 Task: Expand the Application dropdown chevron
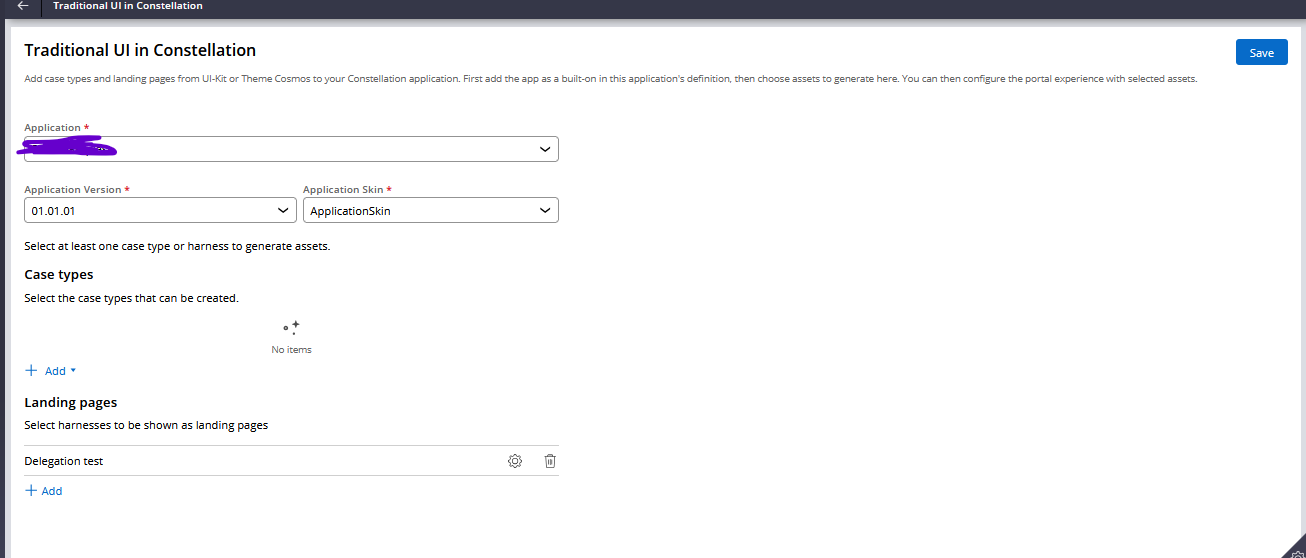(545, 149)
